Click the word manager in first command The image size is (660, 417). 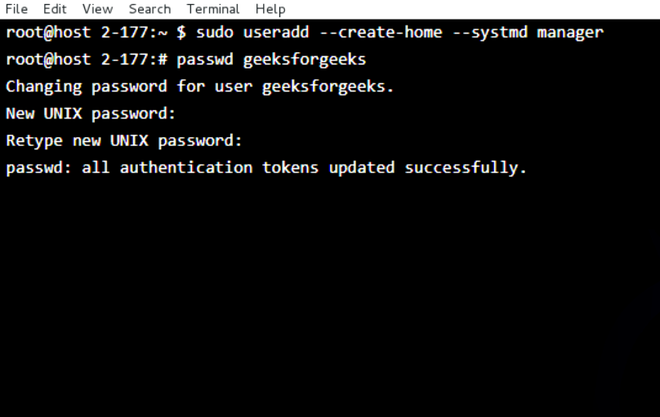[569, 33]
